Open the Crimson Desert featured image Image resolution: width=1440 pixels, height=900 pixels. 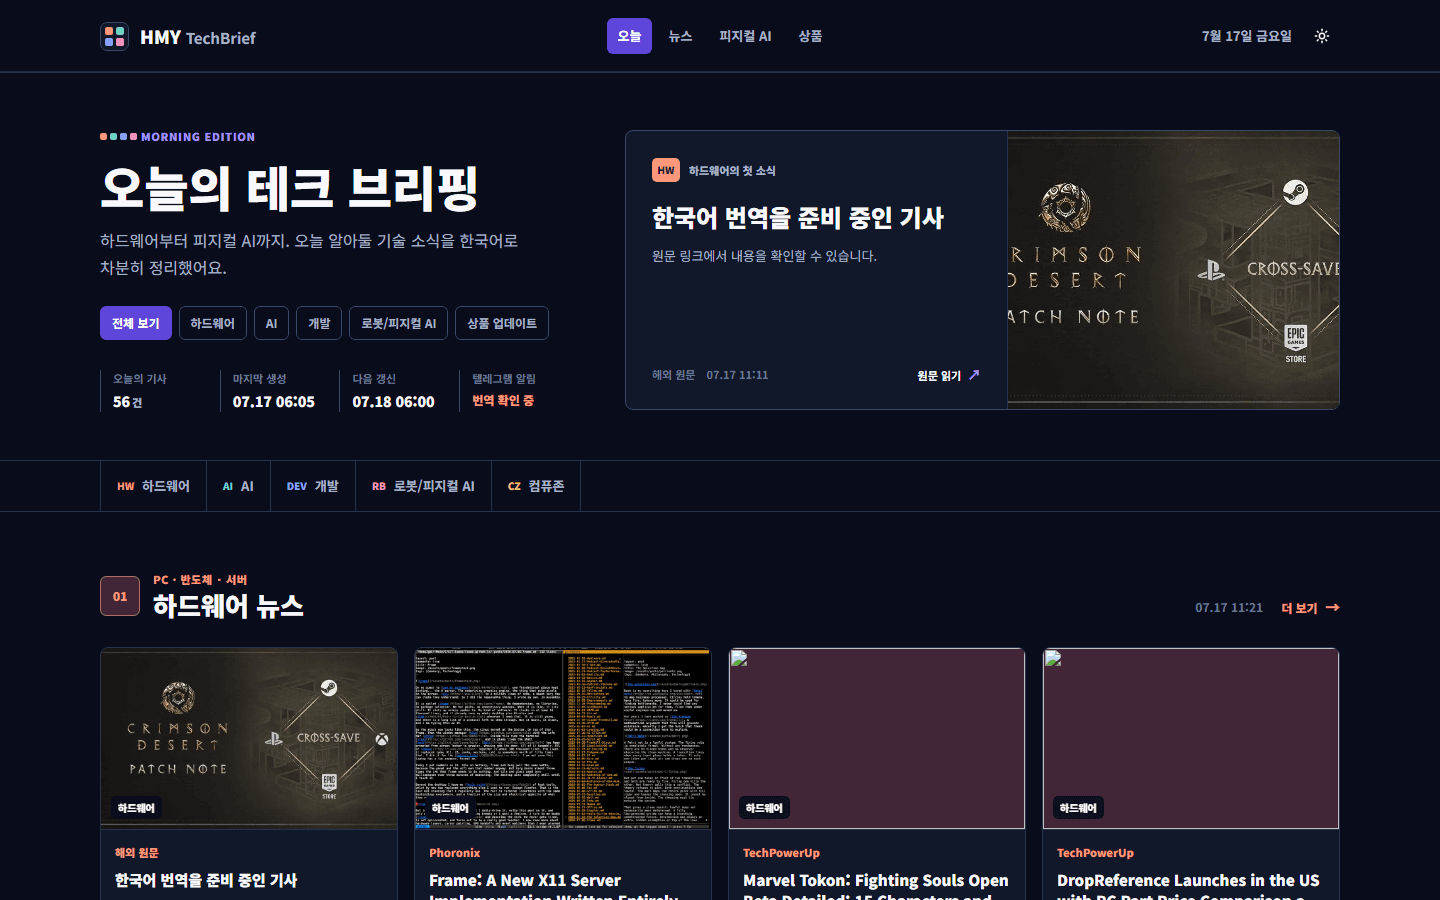[1173, 270]
